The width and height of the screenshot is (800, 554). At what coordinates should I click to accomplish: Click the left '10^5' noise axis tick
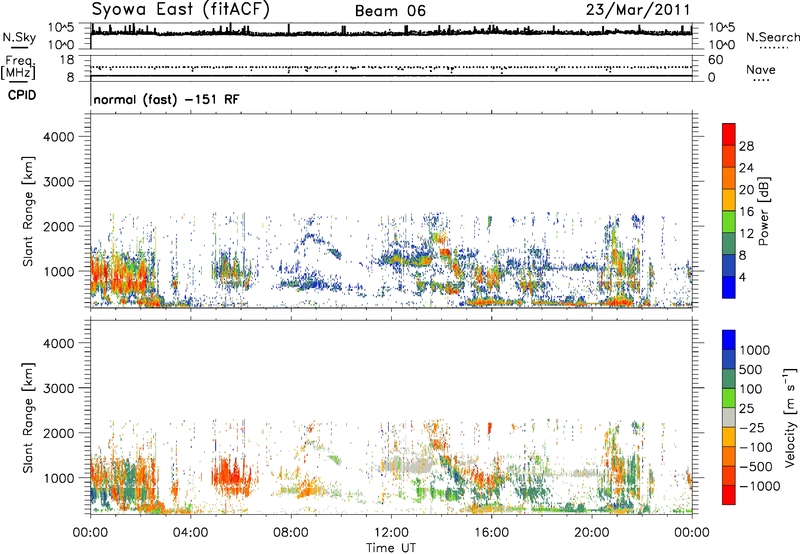click(x=61, y=28)
